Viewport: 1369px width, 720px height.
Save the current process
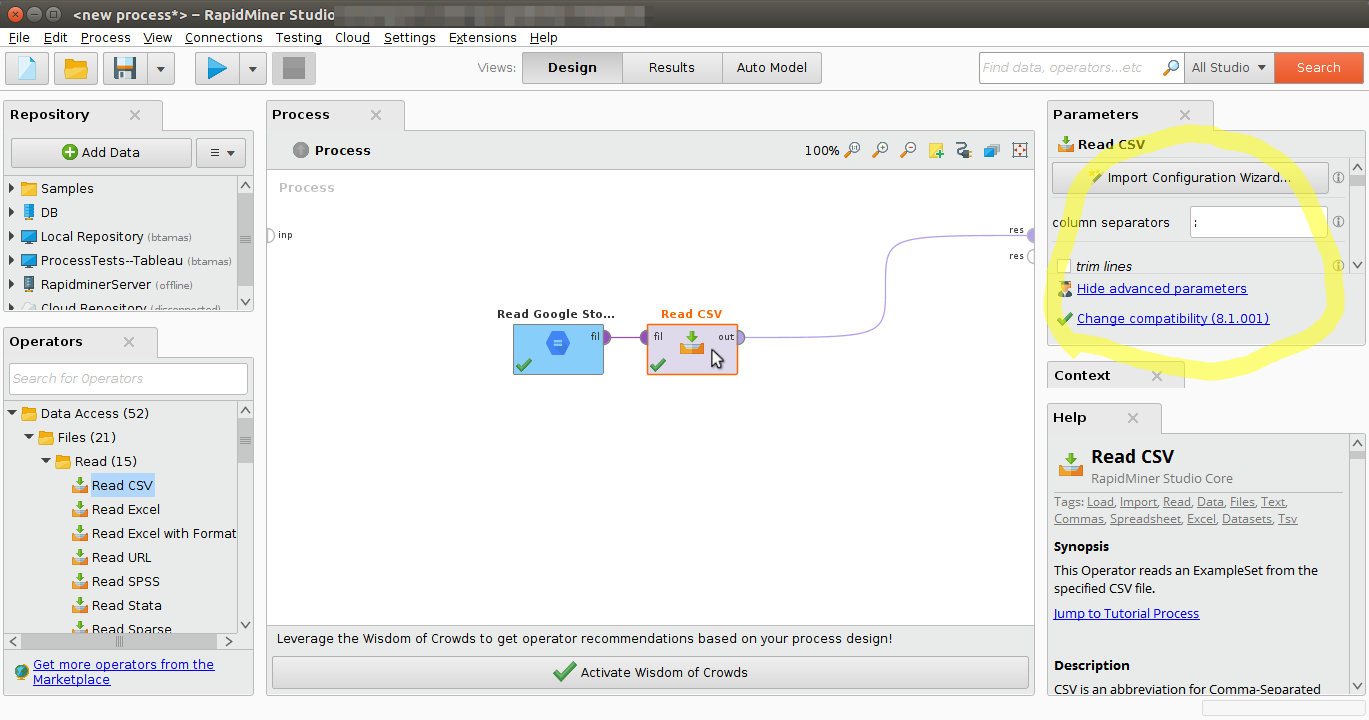tap(126, 68)
